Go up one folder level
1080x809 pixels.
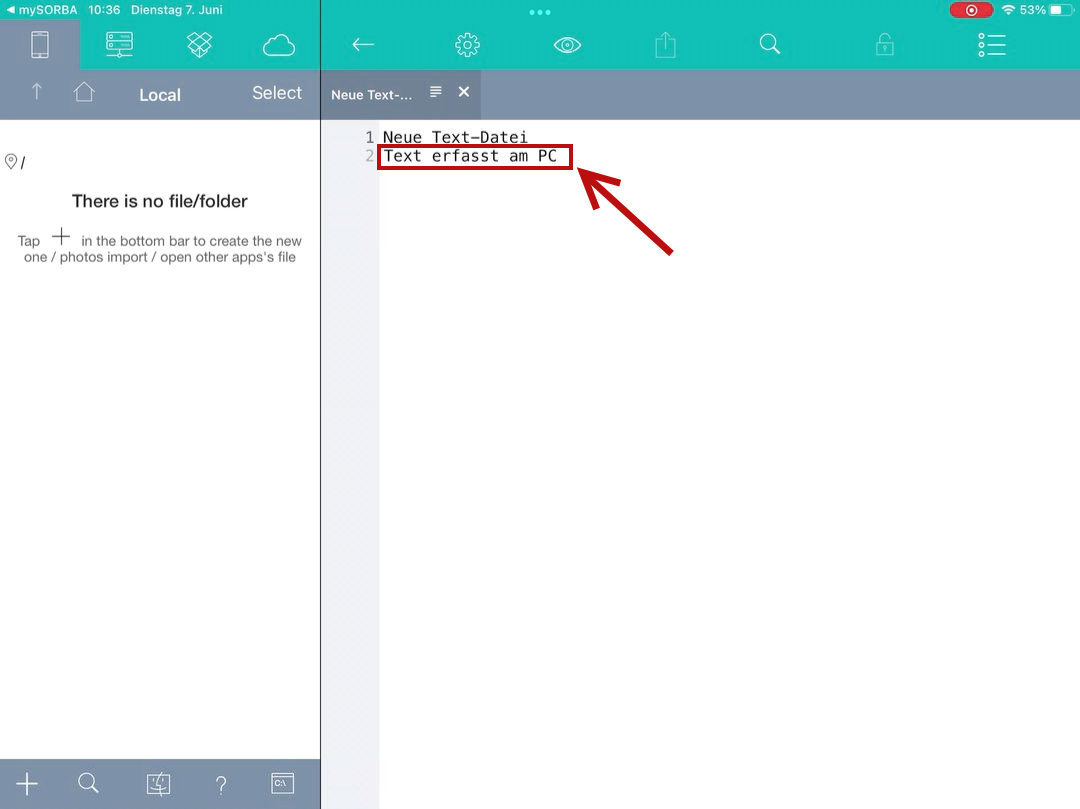[37, 92]
